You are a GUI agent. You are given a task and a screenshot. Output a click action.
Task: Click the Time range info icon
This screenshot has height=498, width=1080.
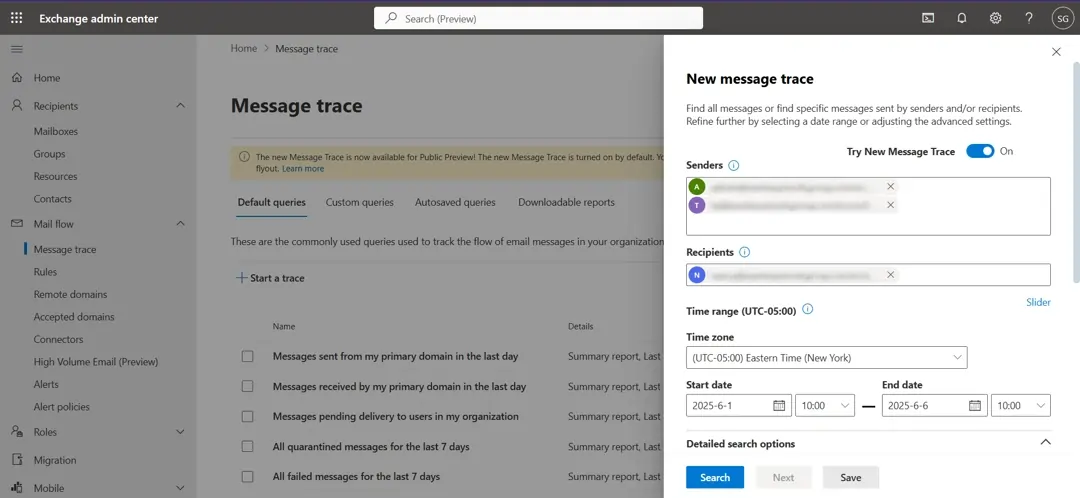[808, 309]
